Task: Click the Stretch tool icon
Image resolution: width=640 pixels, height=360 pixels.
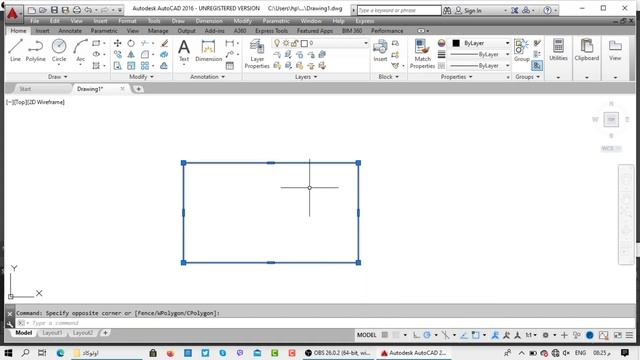Action: tap(118, 65)
